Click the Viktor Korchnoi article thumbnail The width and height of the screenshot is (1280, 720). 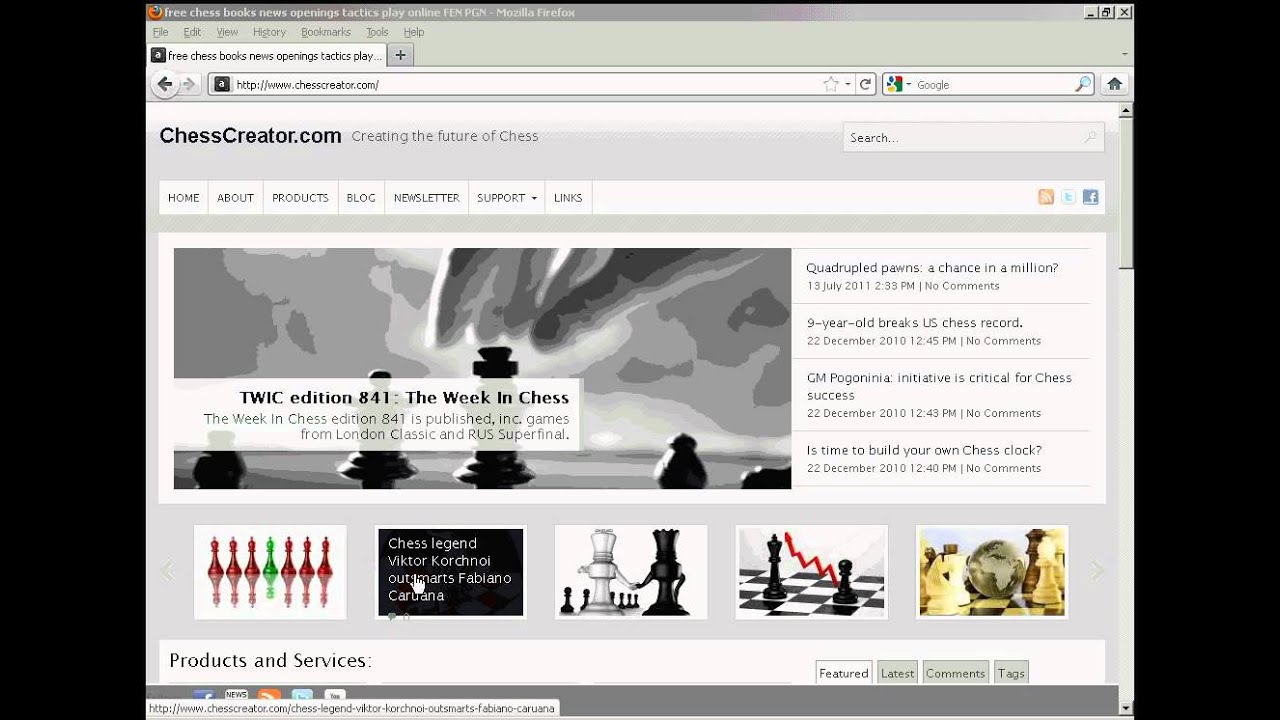click(450, 572)
